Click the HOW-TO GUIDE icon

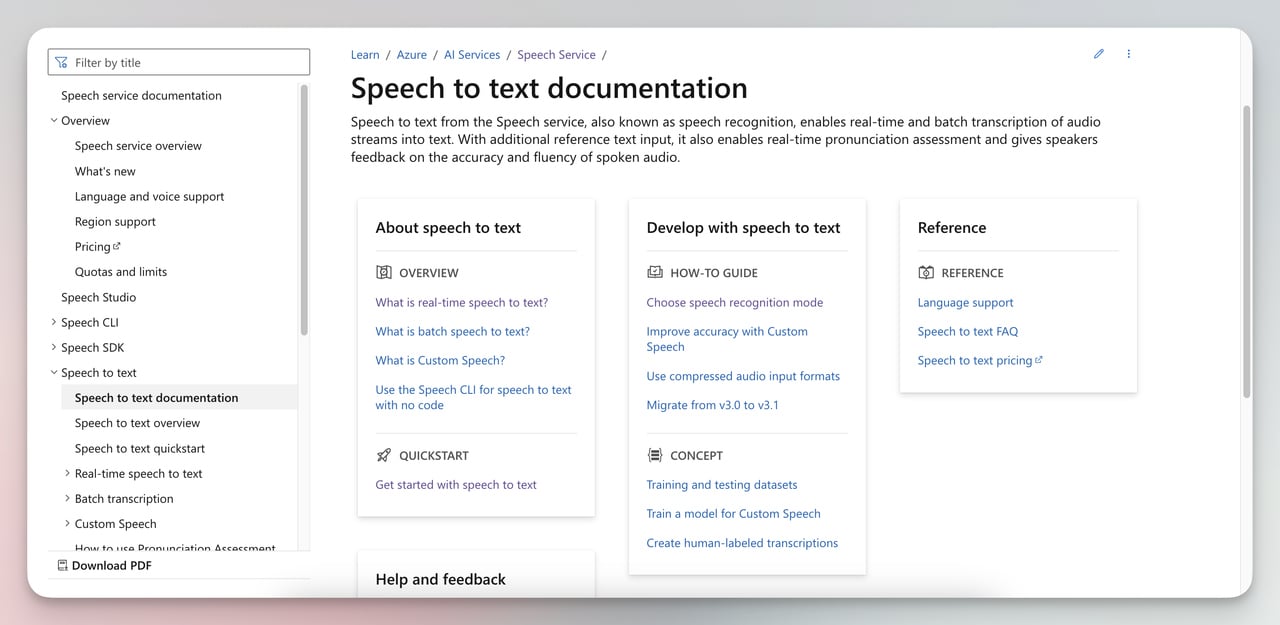pos(655,272)
